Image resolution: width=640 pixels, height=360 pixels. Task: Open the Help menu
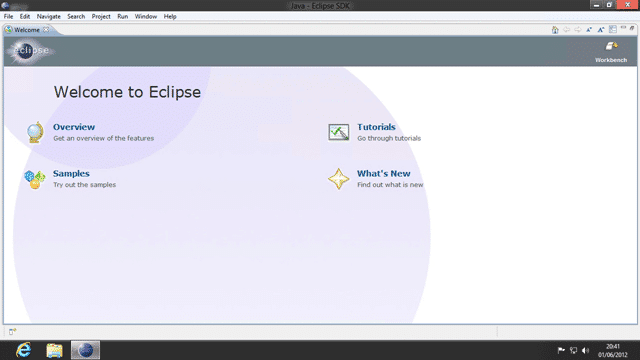[170, 16]
